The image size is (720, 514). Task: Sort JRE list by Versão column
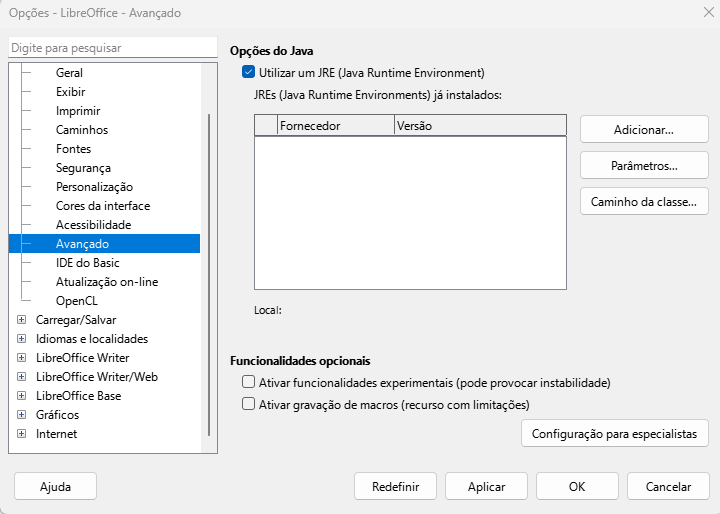point(480,125)
